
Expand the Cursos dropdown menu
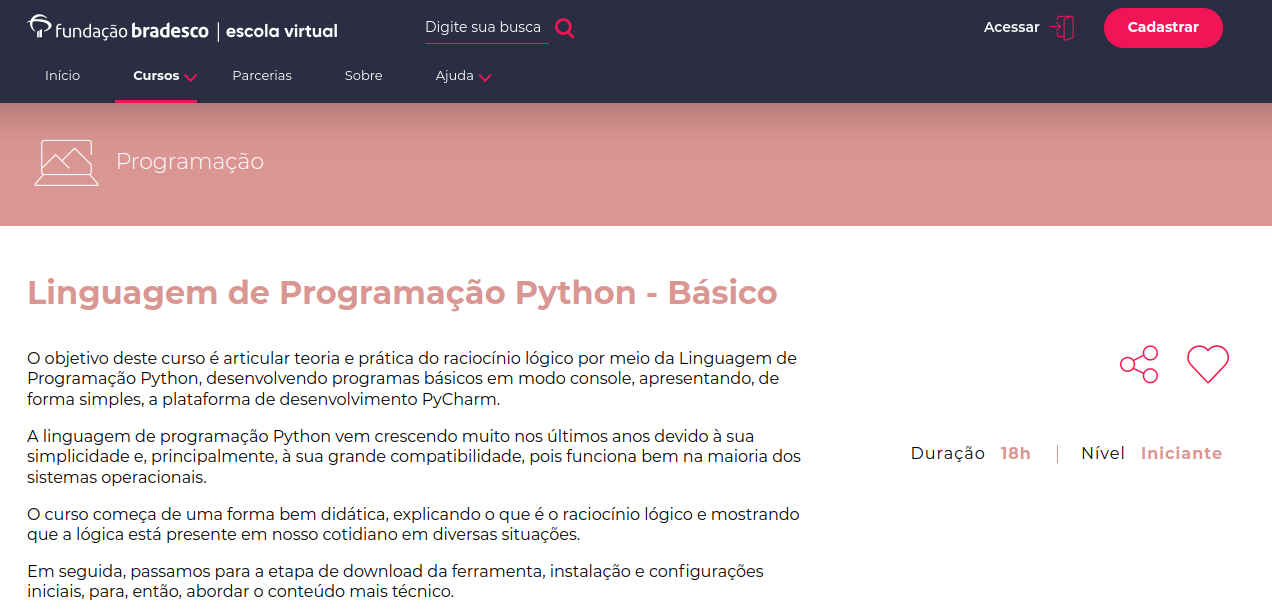[x=157, y=75]
